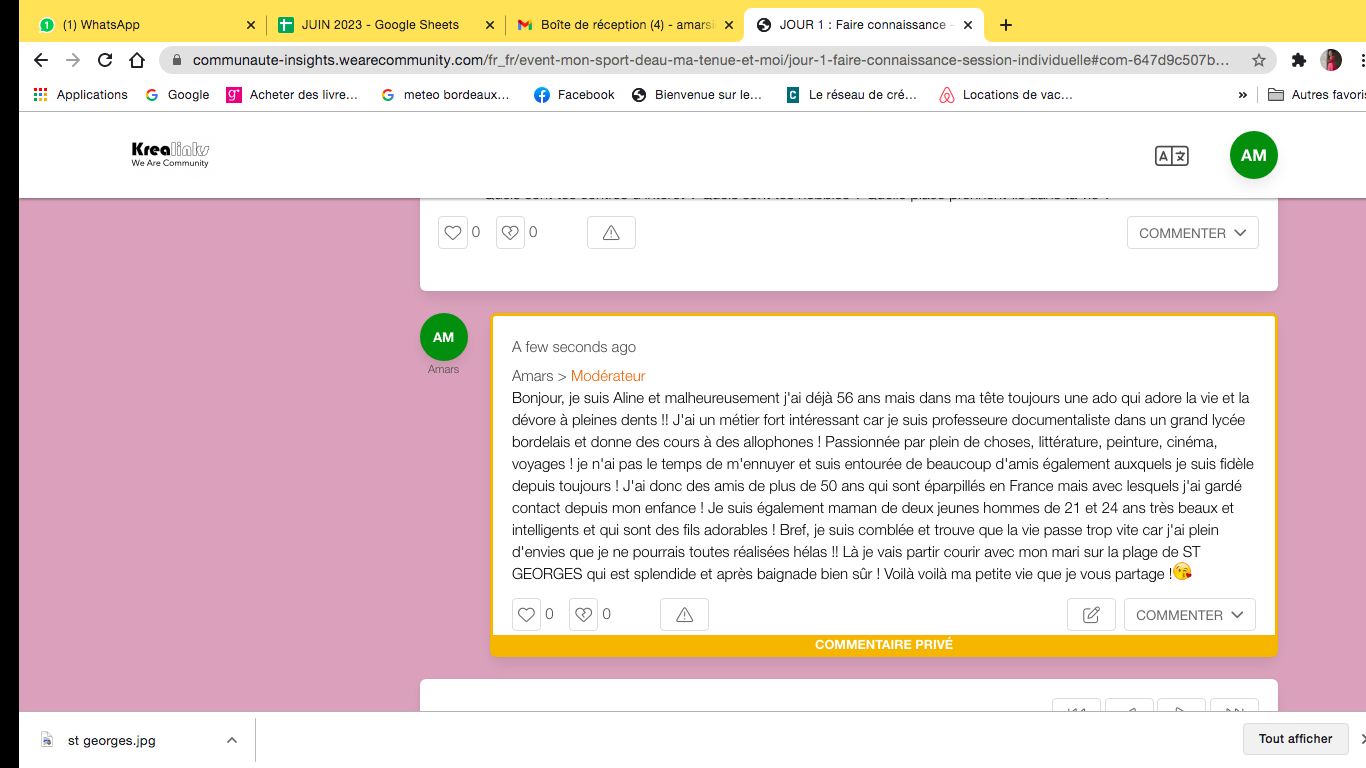Report the Amars comment with warning icon

click(x=685, y=615)
